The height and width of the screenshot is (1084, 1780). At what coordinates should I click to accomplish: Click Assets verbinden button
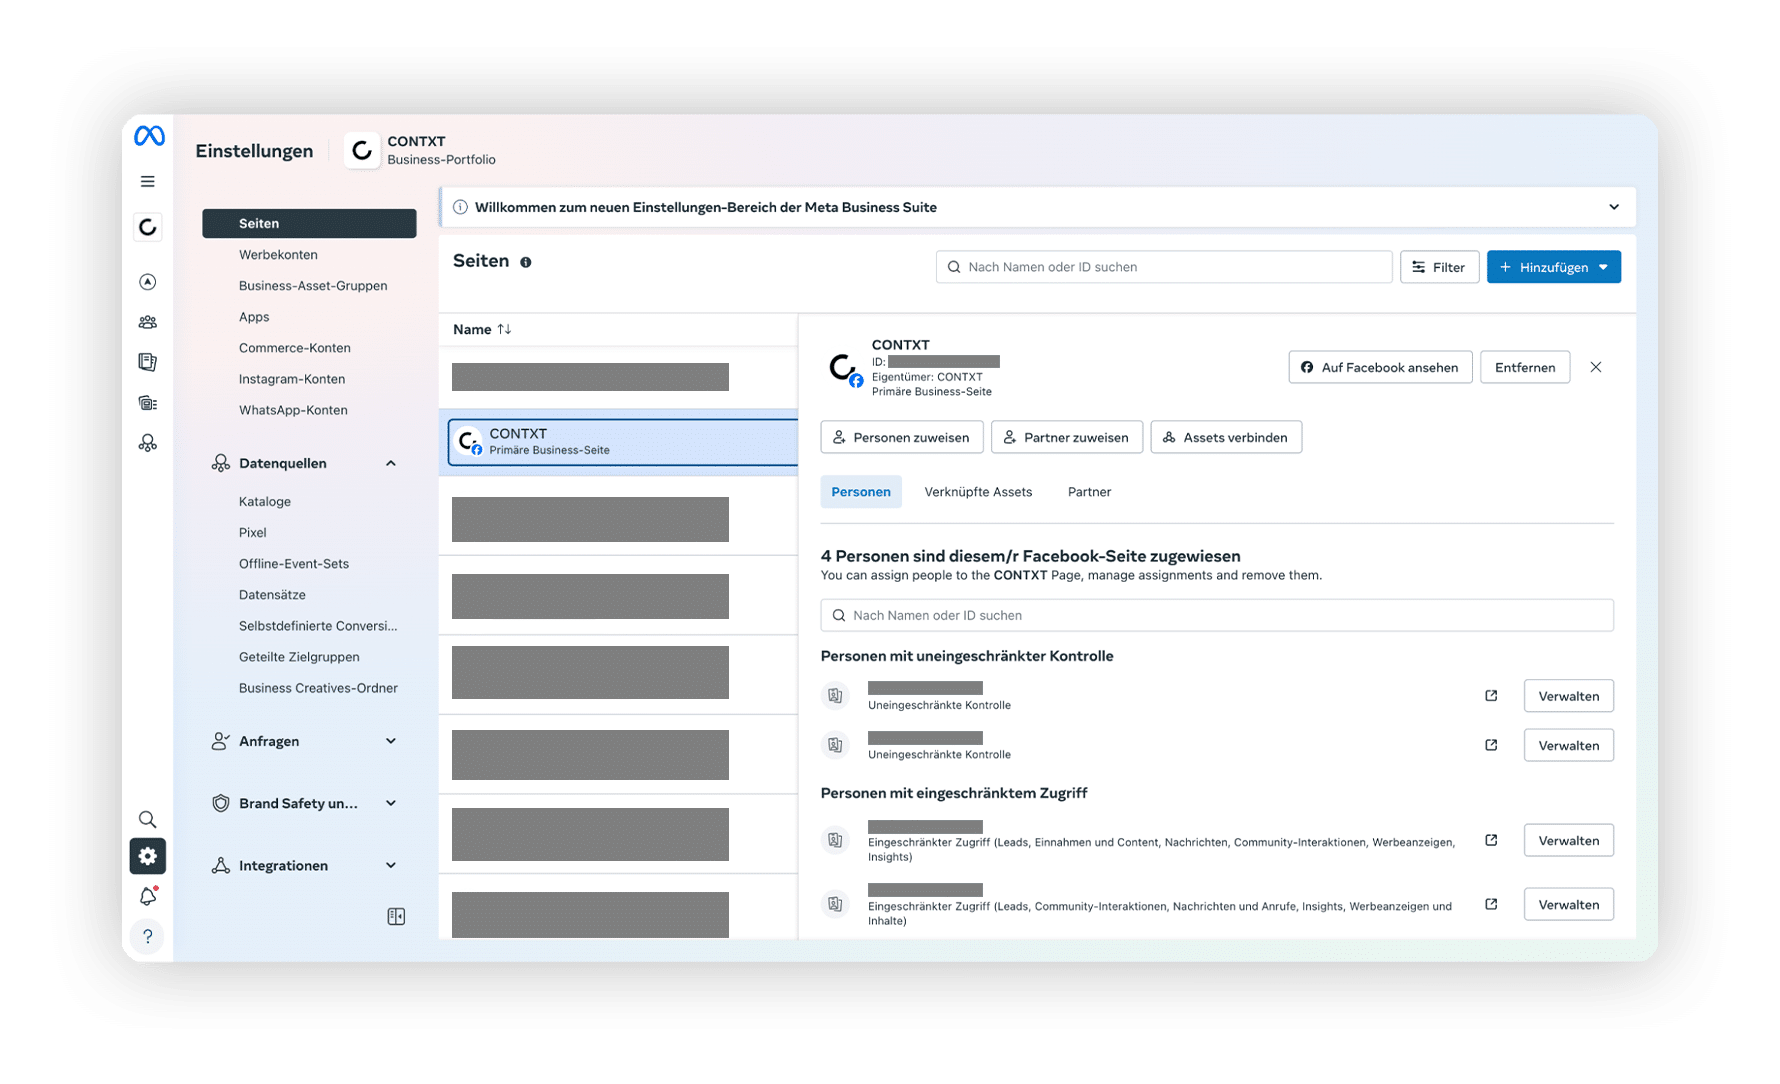coord(1226,437)
